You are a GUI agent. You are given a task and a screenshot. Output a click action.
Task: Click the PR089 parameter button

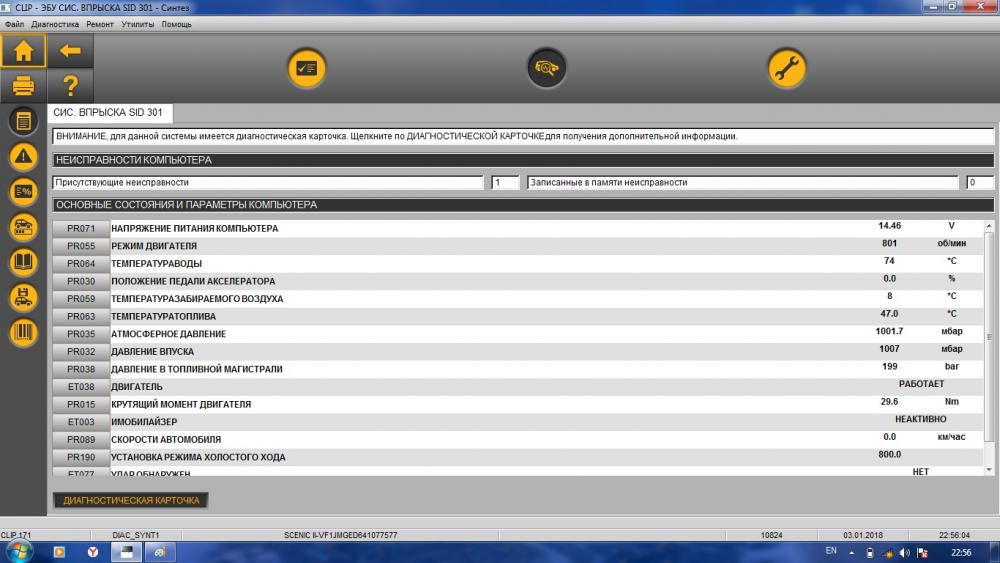81,439
